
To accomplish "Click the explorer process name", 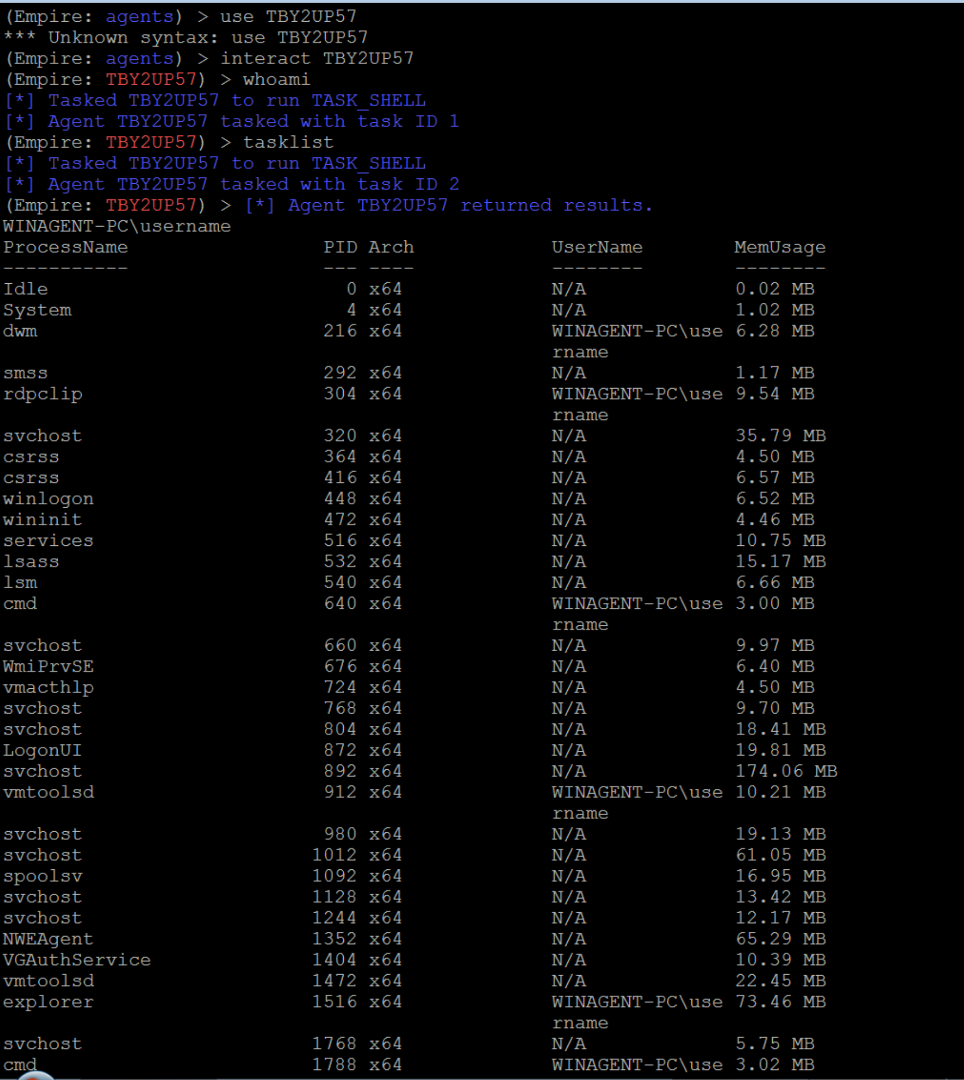I will point(48,1001).
